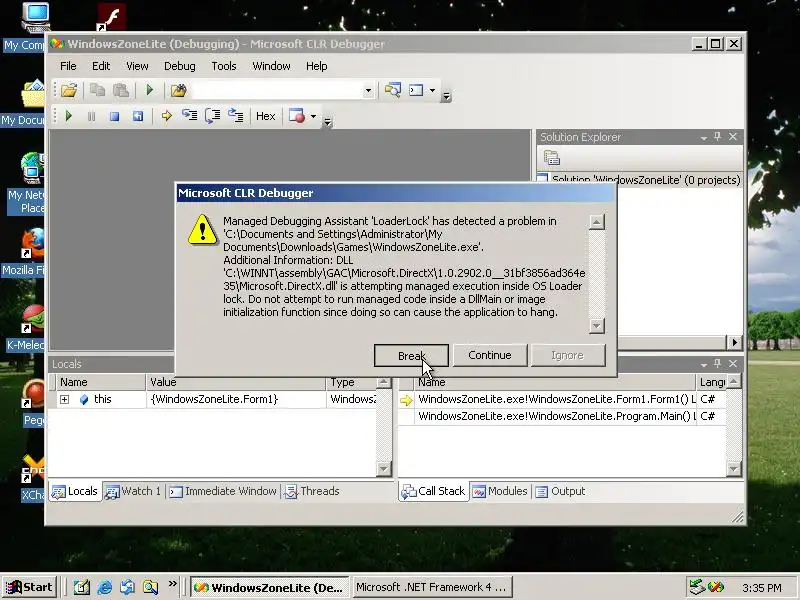
Task: Open the View menu
Action: [x=137, y=66]
